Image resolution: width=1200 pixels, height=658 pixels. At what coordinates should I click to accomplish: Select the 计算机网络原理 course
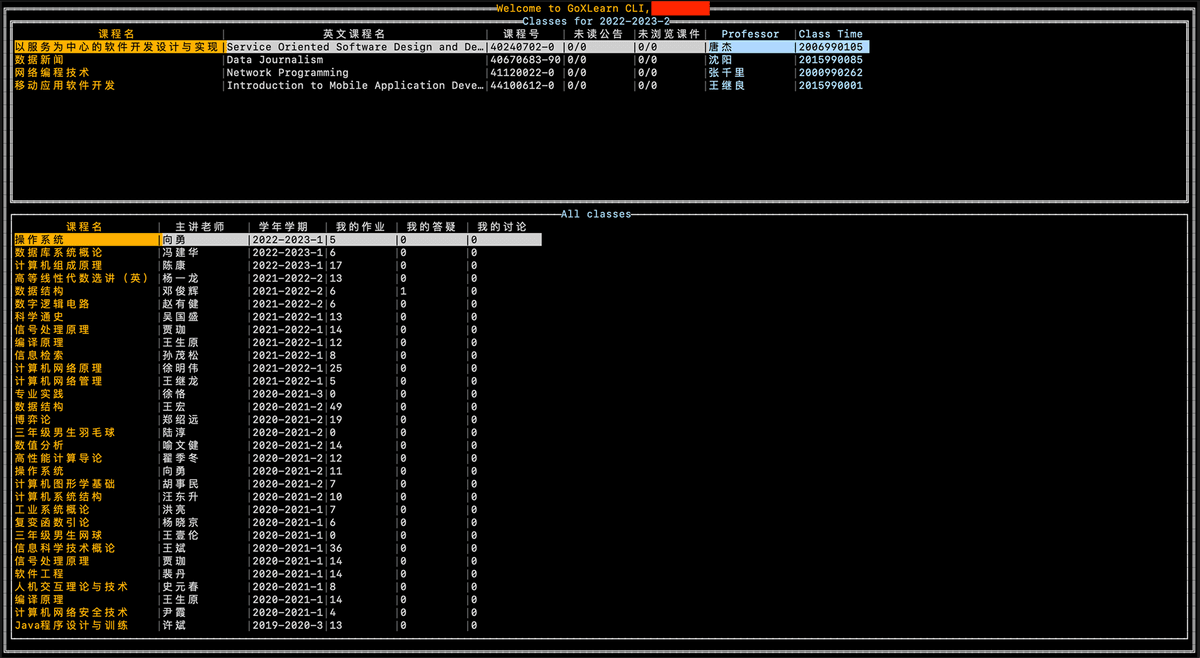click(58, 368)
